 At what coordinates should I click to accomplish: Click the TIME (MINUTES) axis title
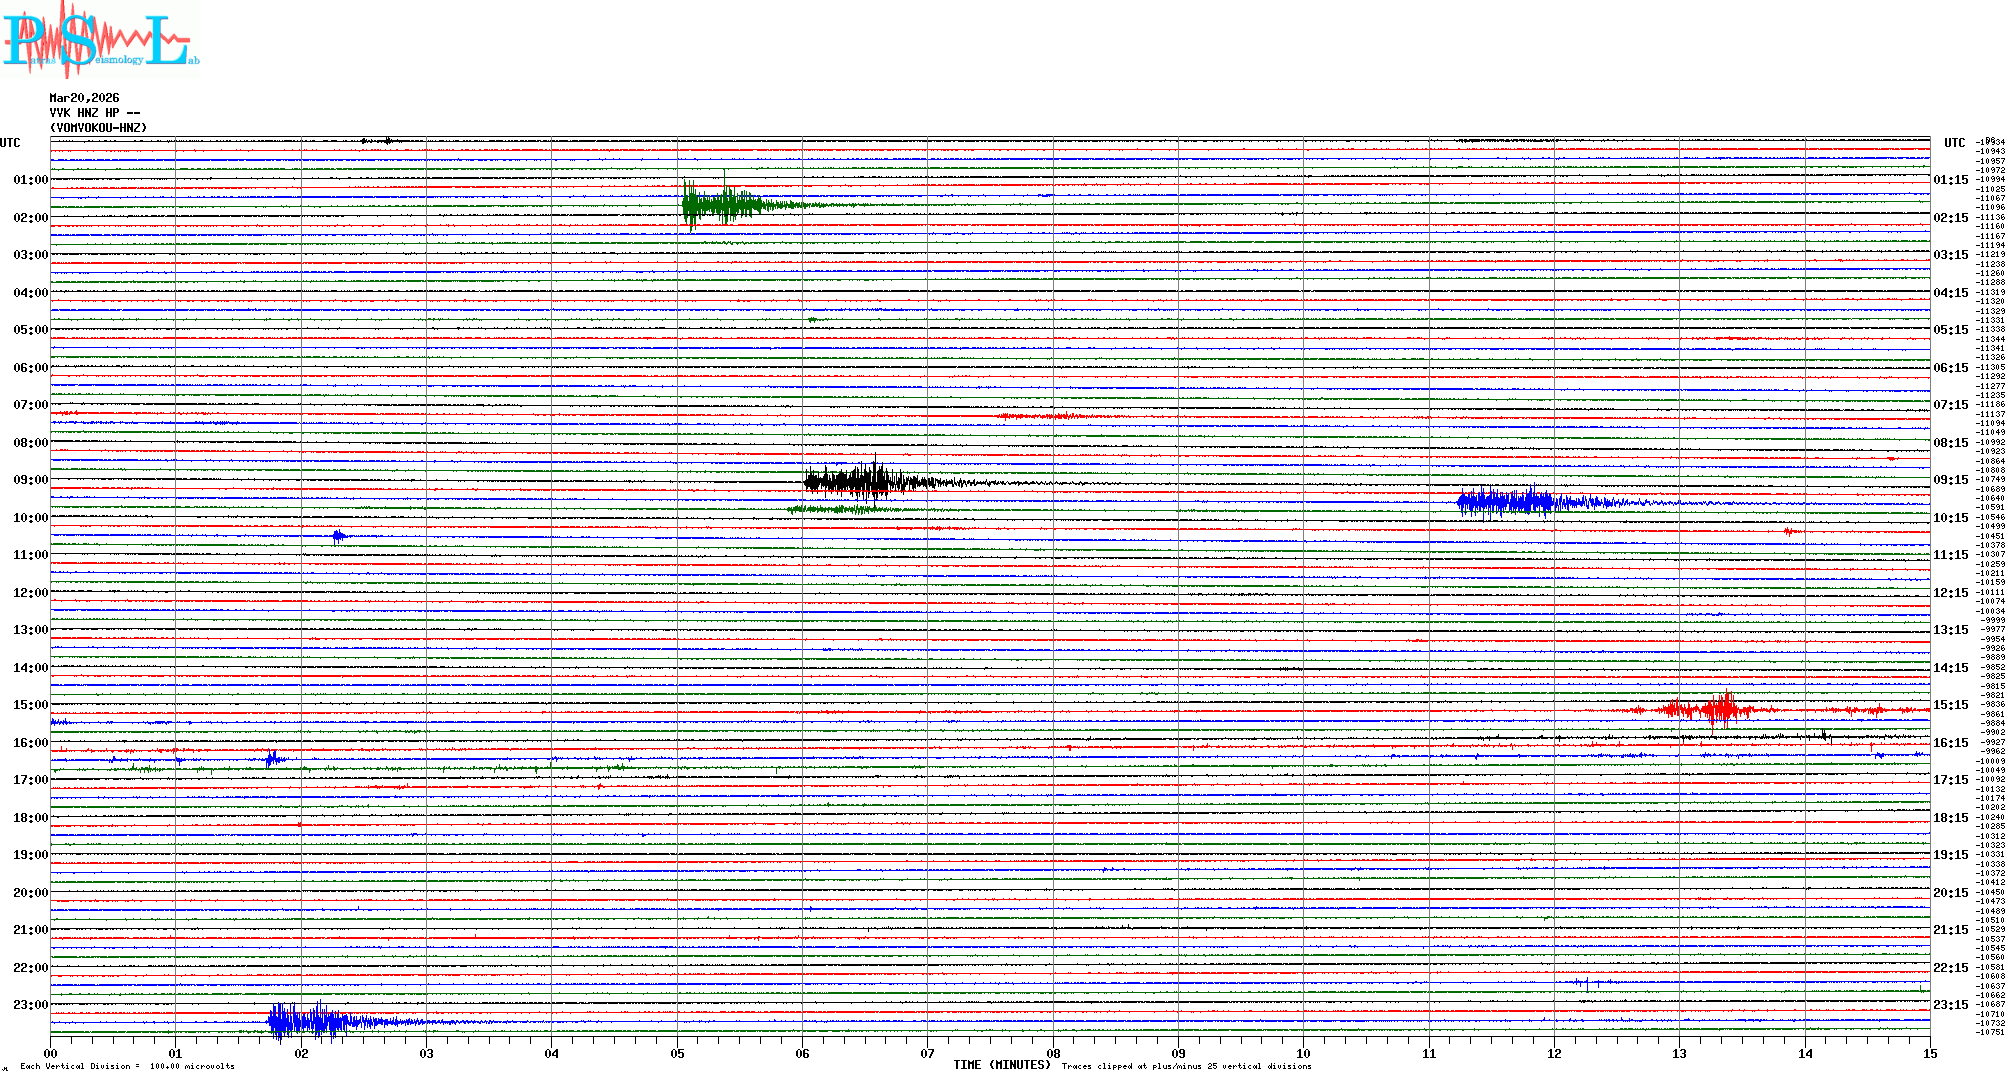pyautogui.click(x=1001, y=1065)
